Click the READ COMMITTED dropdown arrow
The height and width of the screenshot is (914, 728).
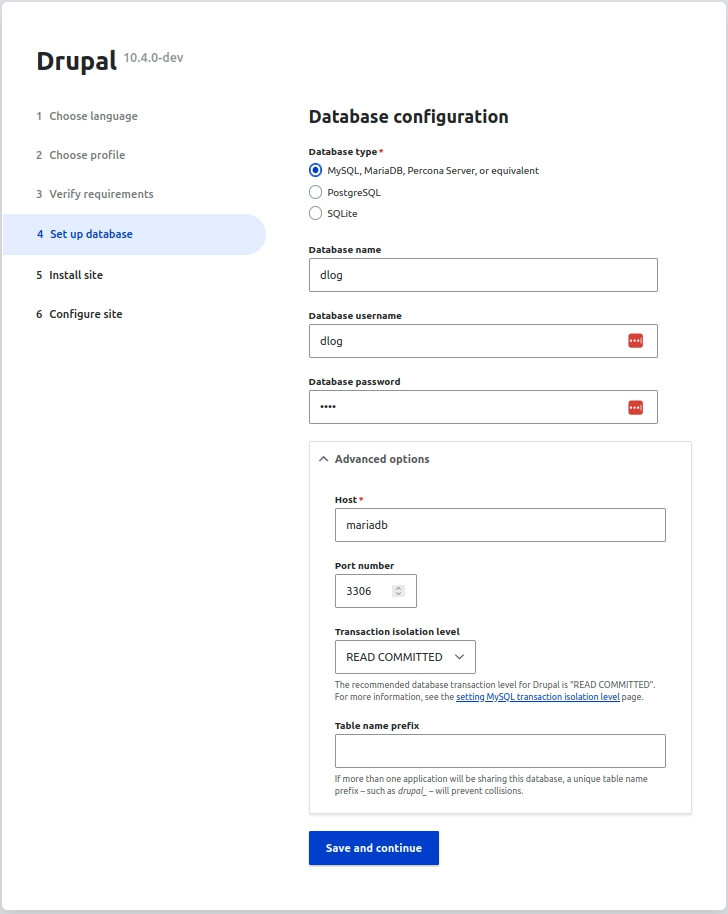point(459,657)
